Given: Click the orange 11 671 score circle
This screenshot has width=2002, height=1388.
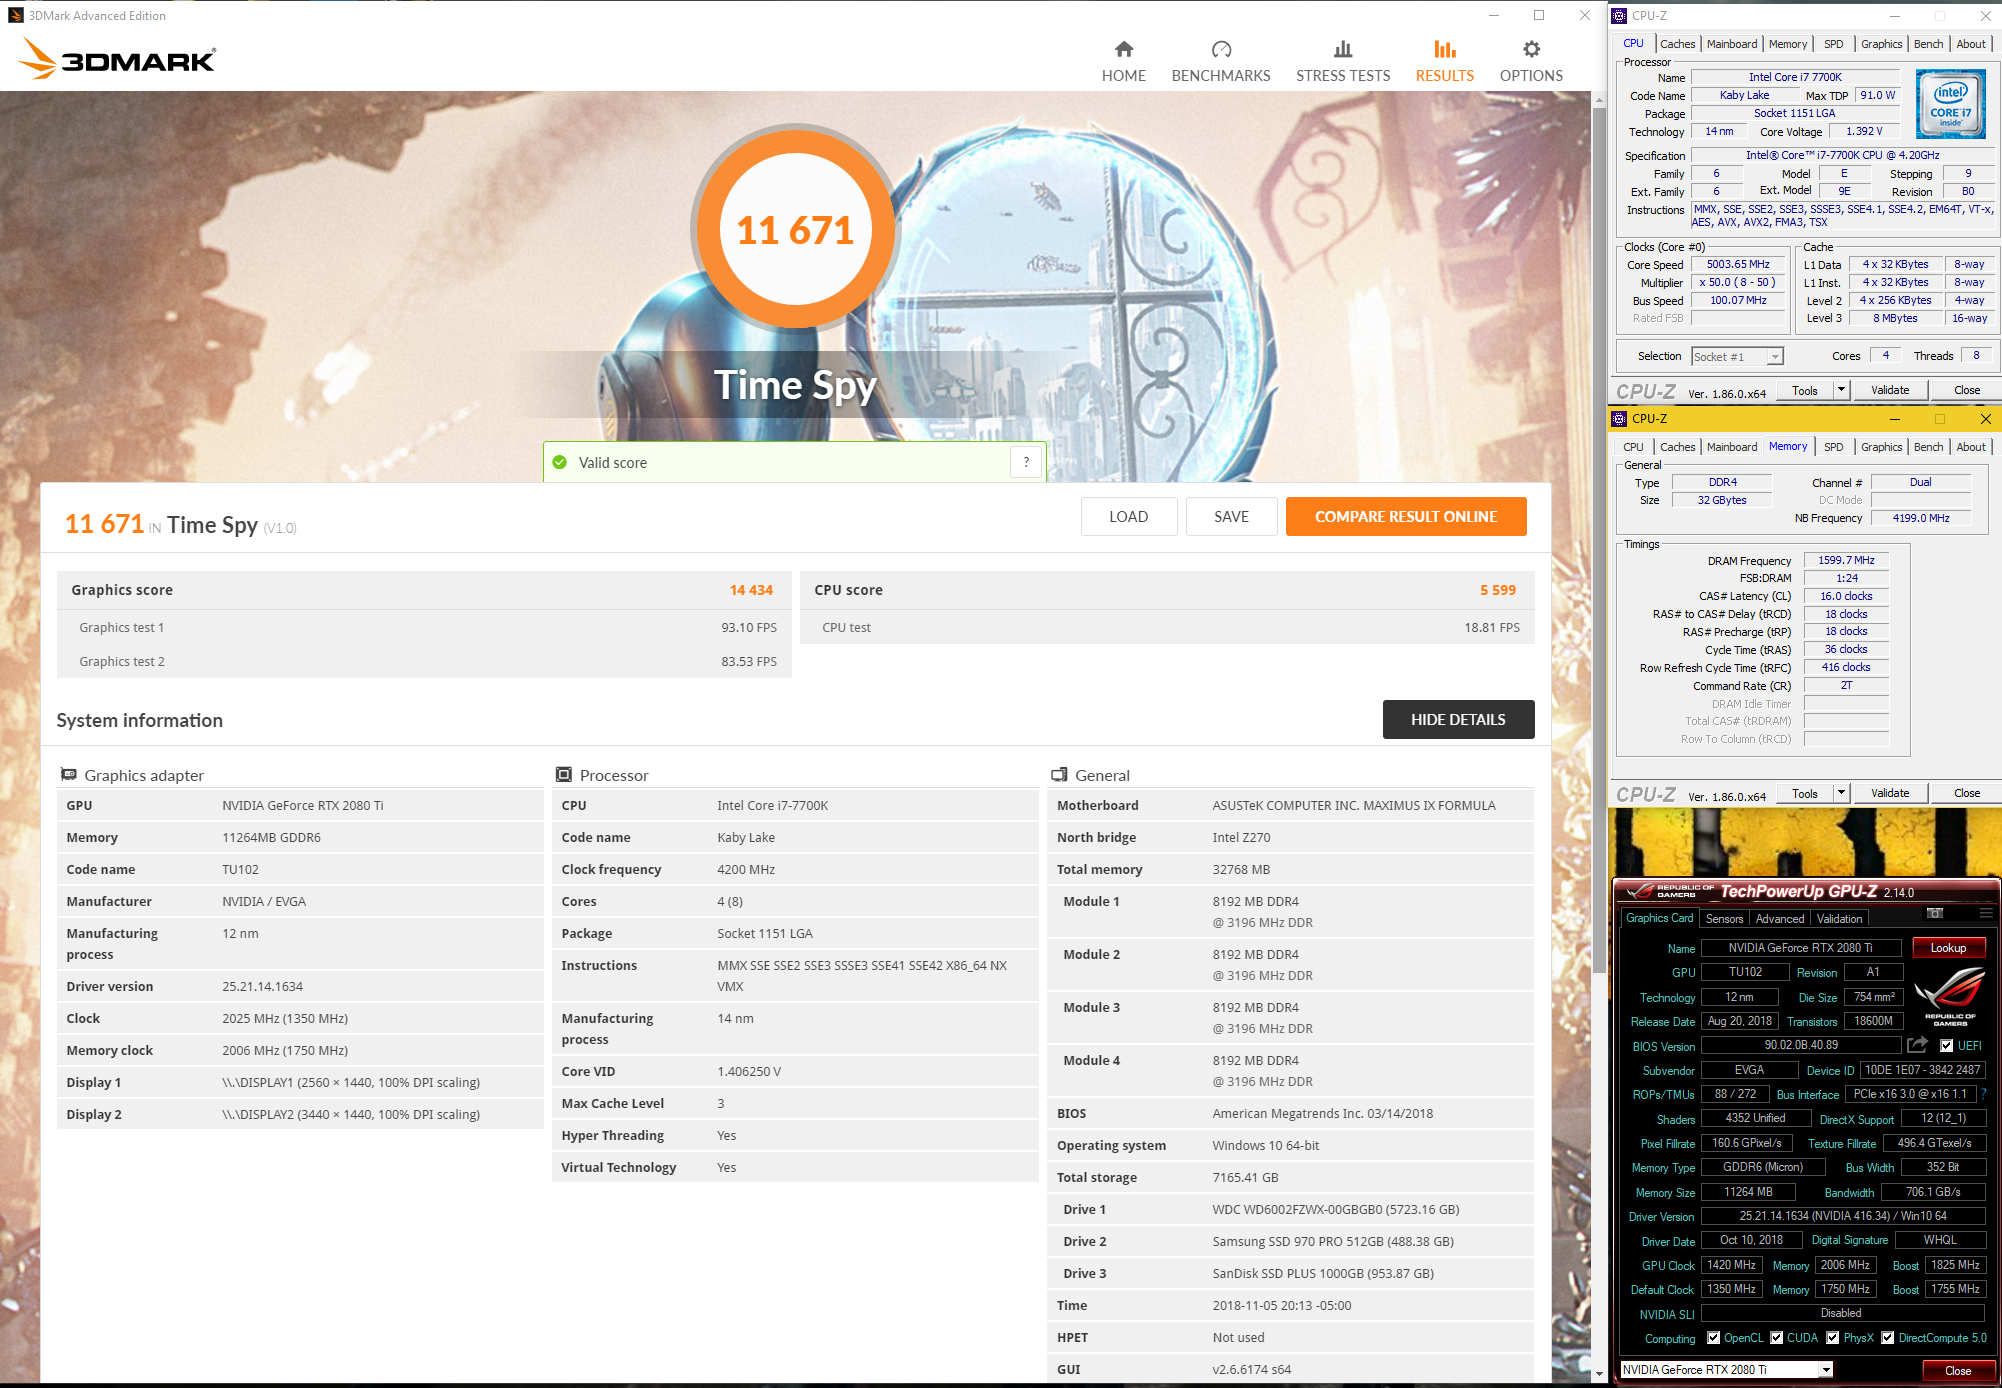Looking at the screenshot, I should pyautogui.click(x=795, y=230).
